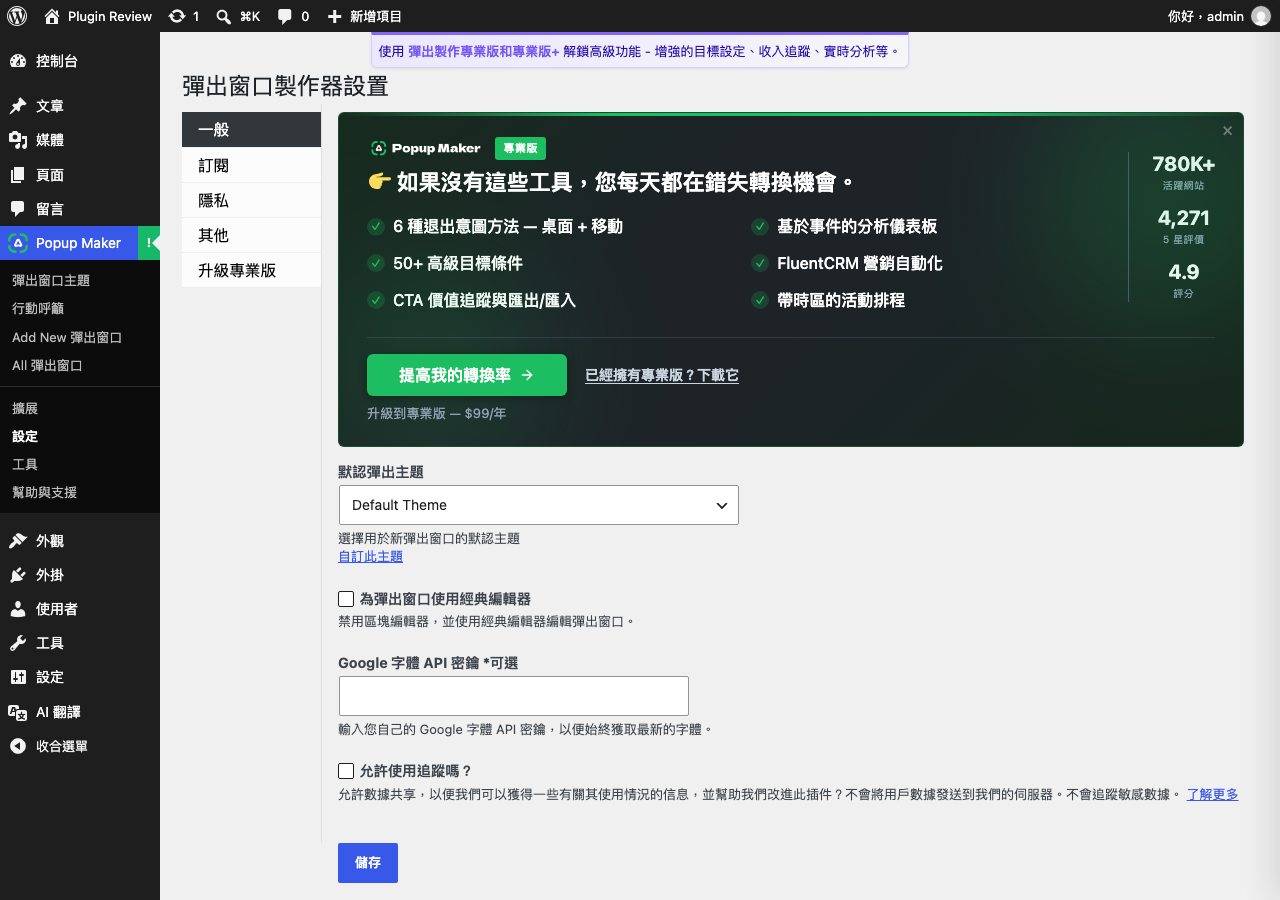Switch to the 隱私 tab
Viewport: 1280px width, 900px height.
pyautogui.click(x=251, y=200)
